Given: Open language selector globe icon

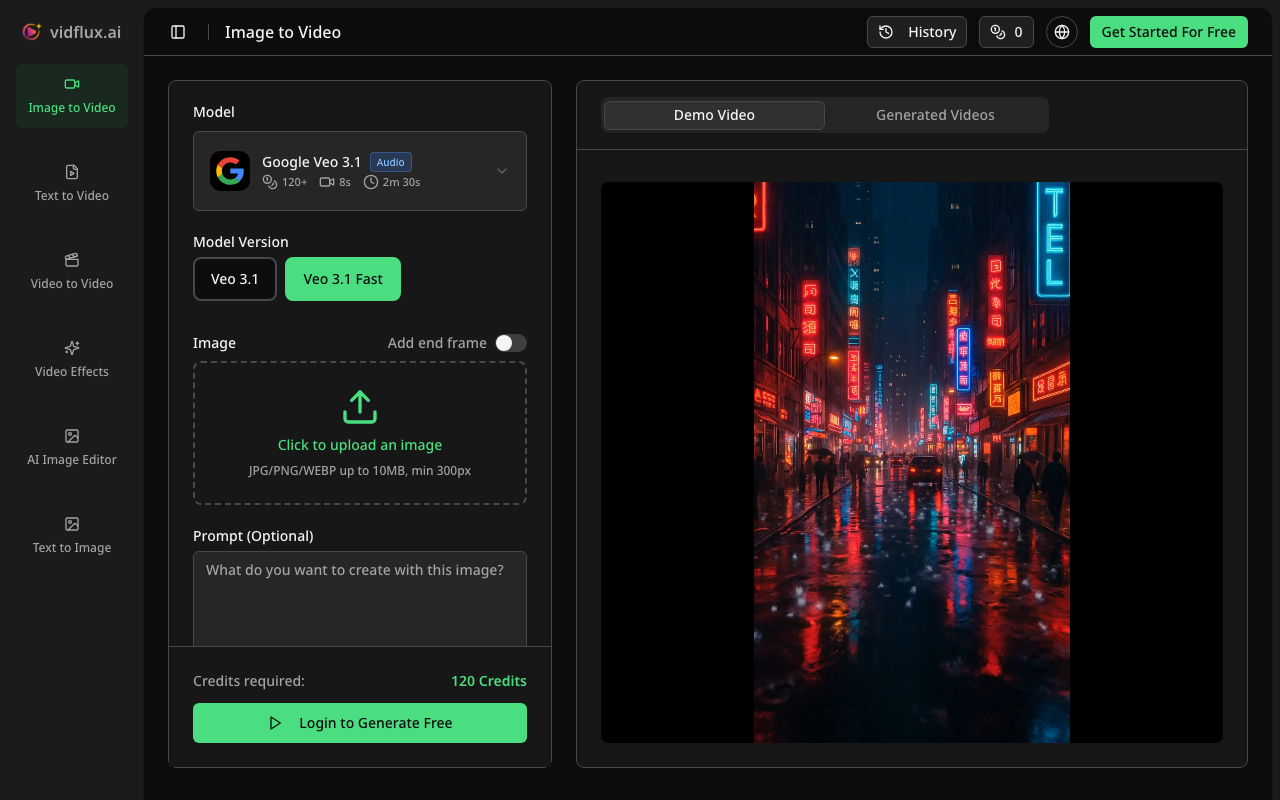Looking at the screenshot, I should tap(1062, 32).
